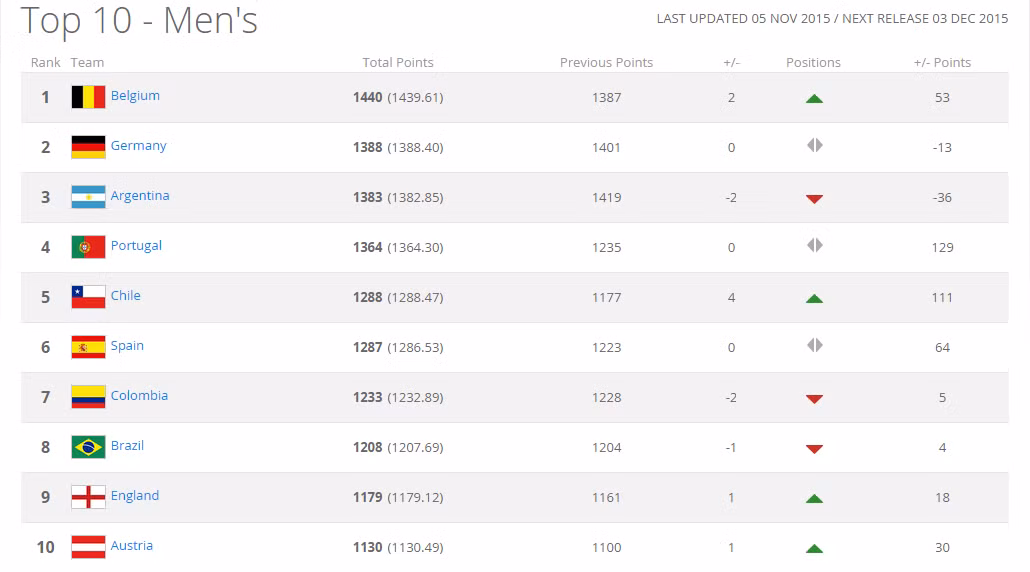This screenshot has height=572, width=1030.
Task: Click the Colombia flag icon
Action: pyautogui.click(x=88, y=397)
